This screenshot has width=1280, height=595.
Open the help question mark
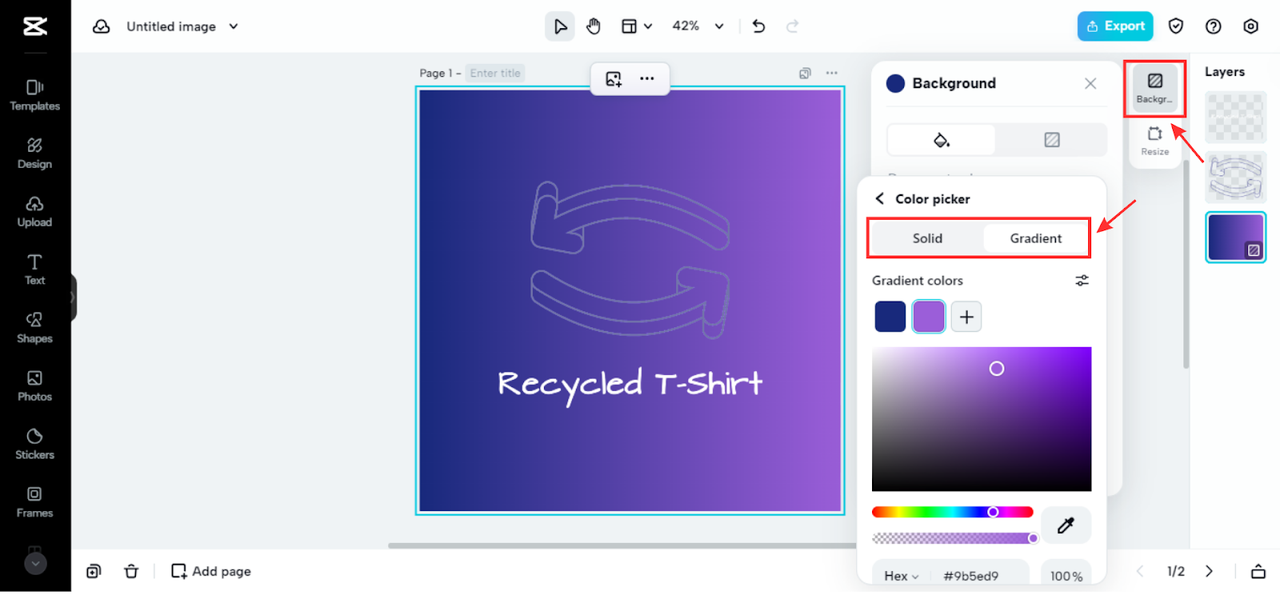pyautogui.click(x=1213, y=26)
